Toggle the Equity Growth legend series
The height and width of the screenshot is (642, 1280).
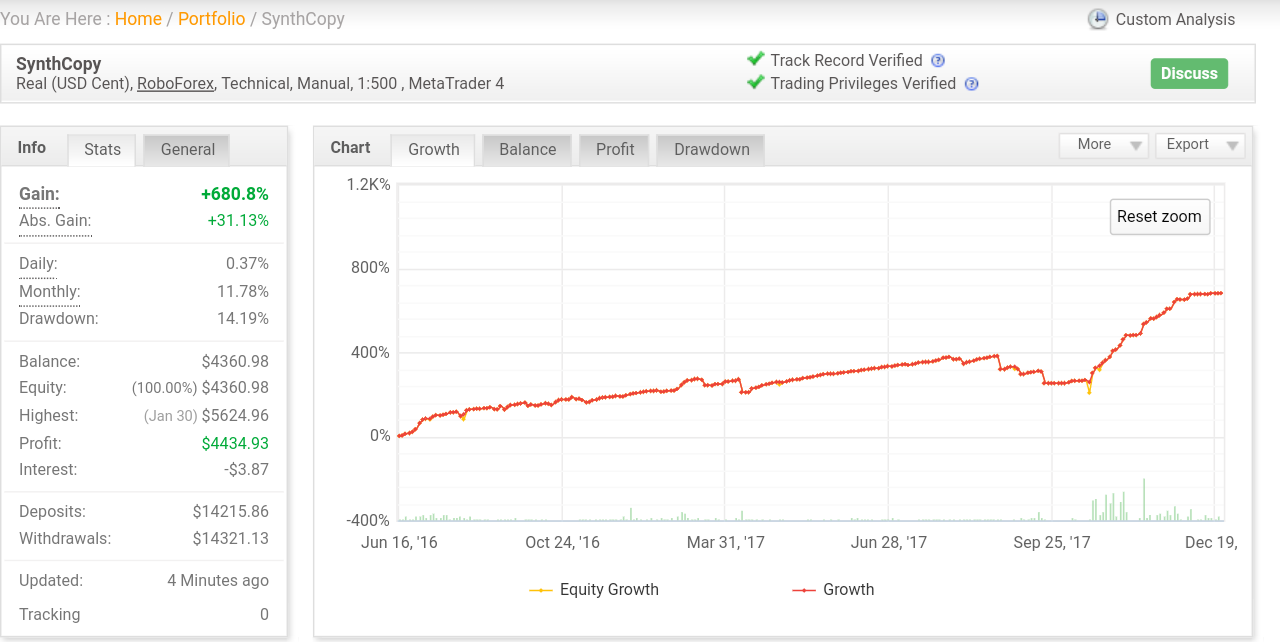[594, 590]
